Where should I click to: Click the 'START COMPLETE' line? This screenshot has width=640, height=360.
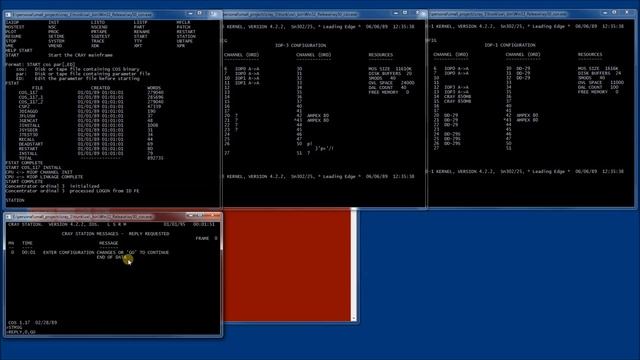tap(24, 182)
